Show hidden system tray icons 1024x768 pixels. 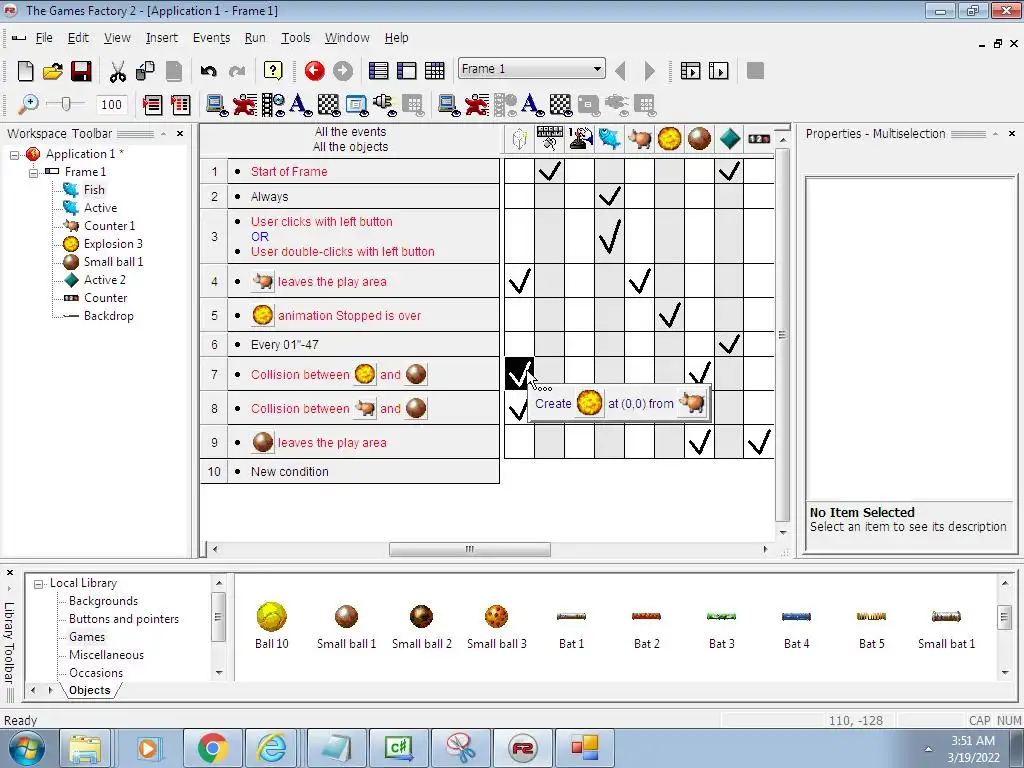[x=928, y=749]
